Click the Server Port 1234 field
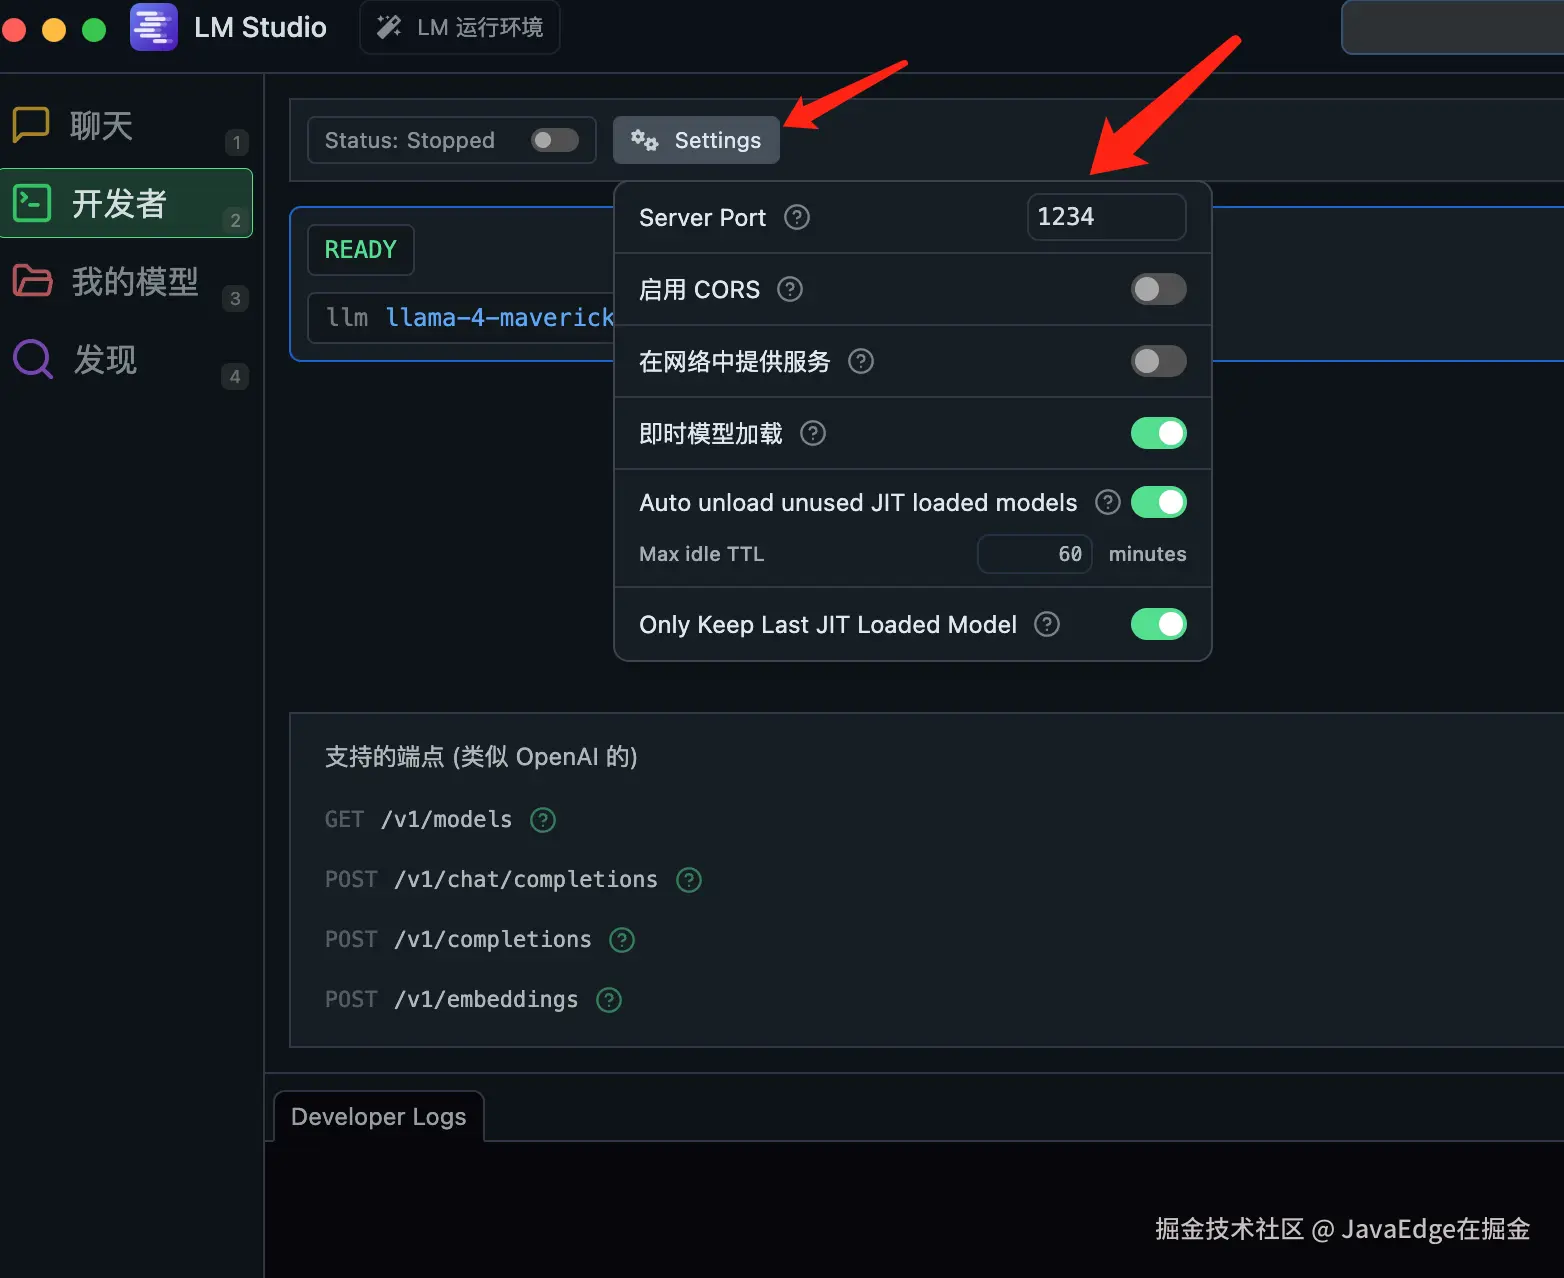This screenshot has width=1564, height=1278. [x=1106, y=217]
